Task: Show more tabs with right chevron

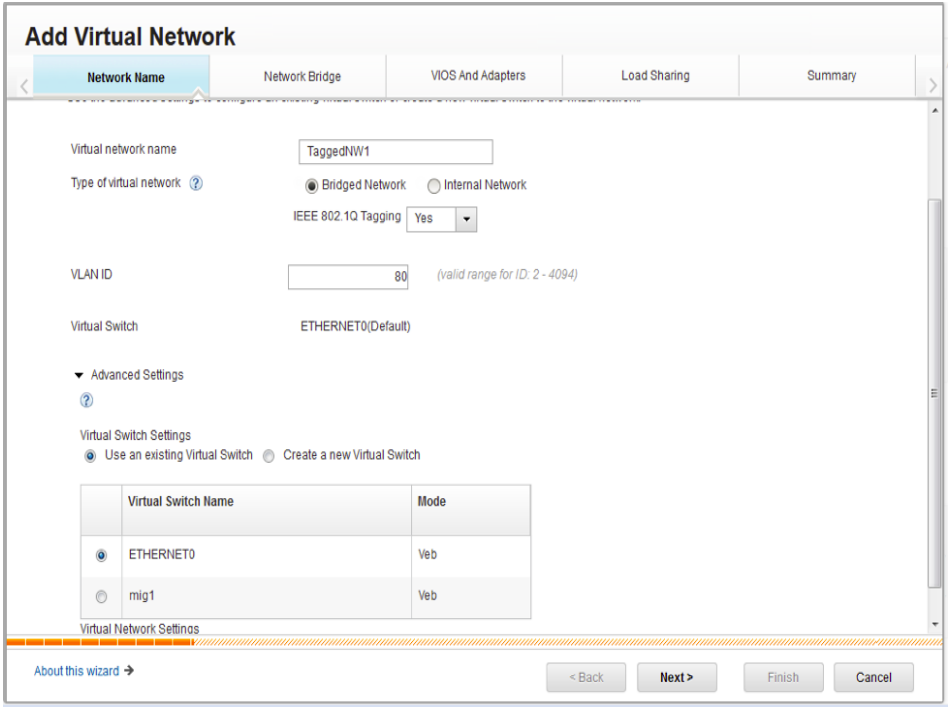Action: (932, 86)
